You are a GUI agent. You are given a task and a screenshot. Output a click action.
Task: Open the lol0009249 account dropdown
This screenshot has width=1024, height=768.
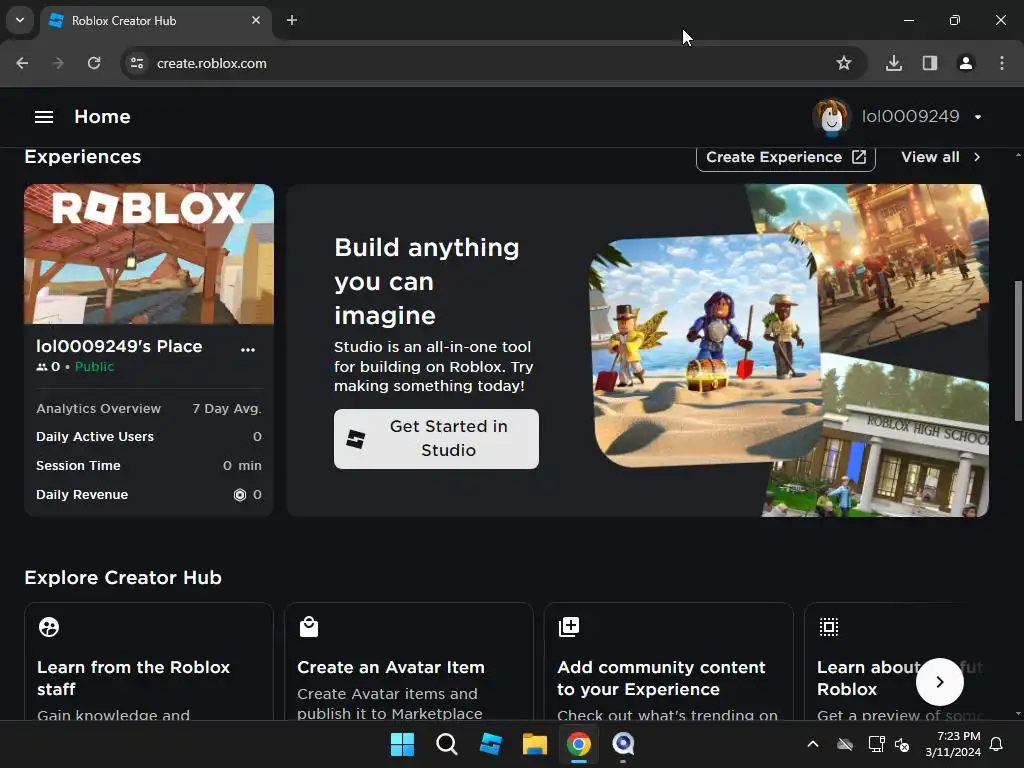(978, 117)
